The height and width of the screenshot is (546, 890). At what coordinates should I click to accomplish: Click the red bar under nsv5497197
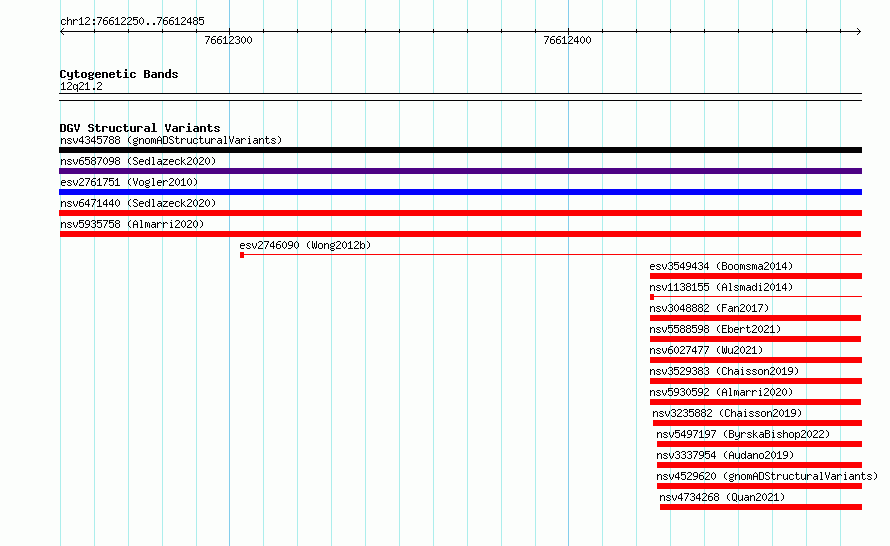click(x=759, y=444)
